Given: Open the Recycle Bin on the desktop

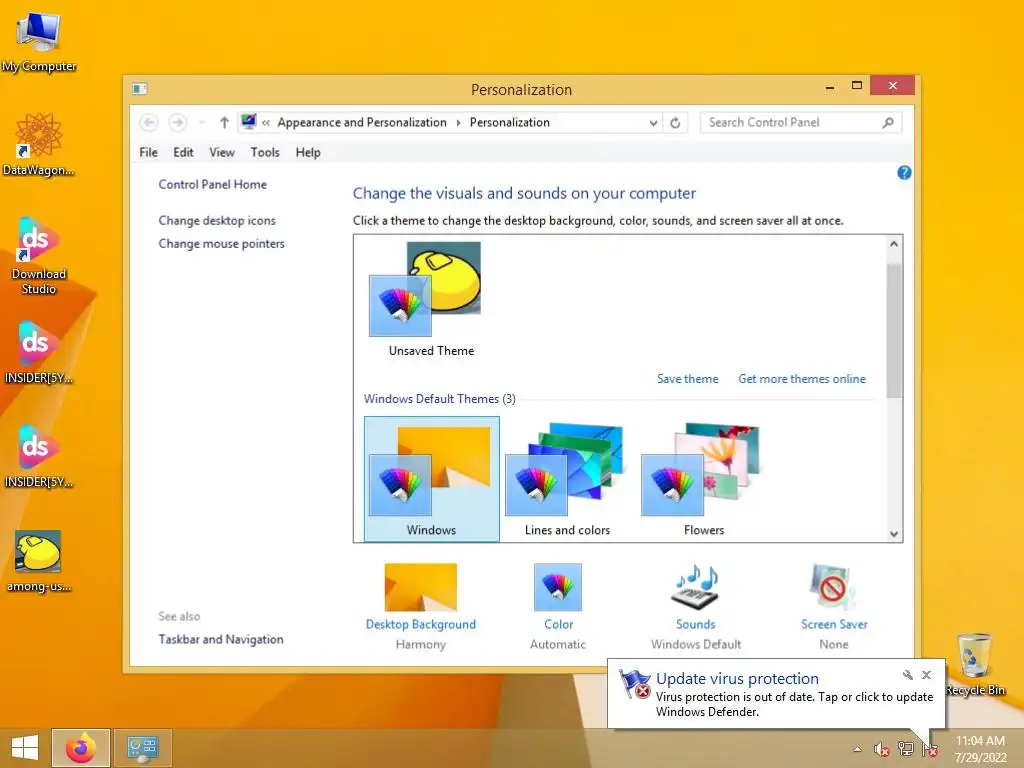Looking at the screenshot, I should tap(975, 665).
